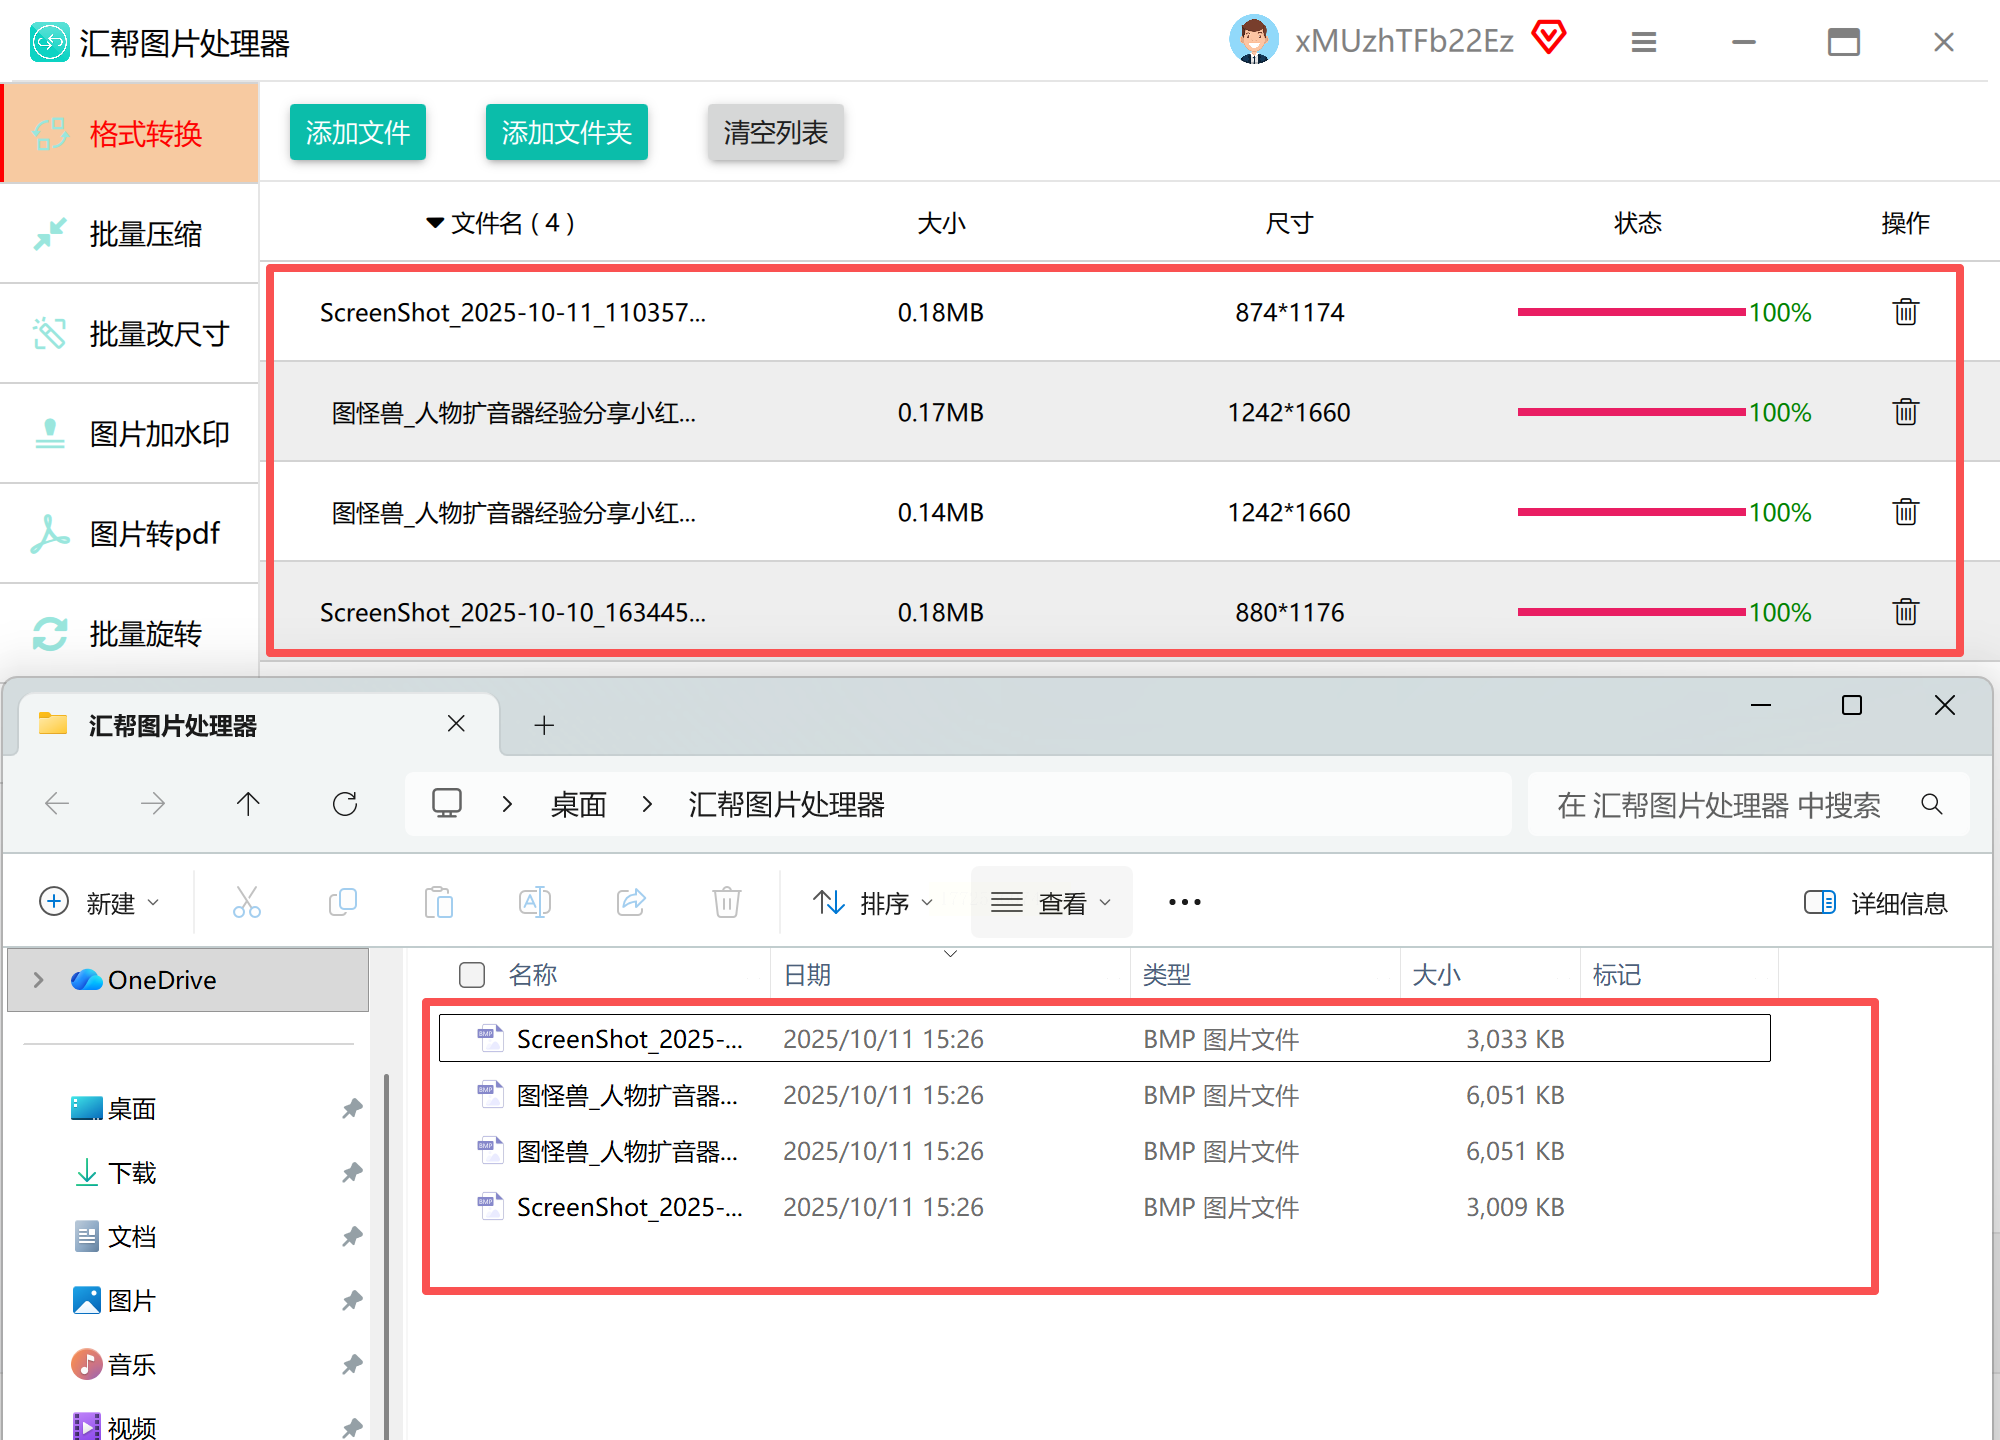Viewport: 2000px width, 1440px height.
Task: Click the cut scissors icon
Action: (246, 902)
